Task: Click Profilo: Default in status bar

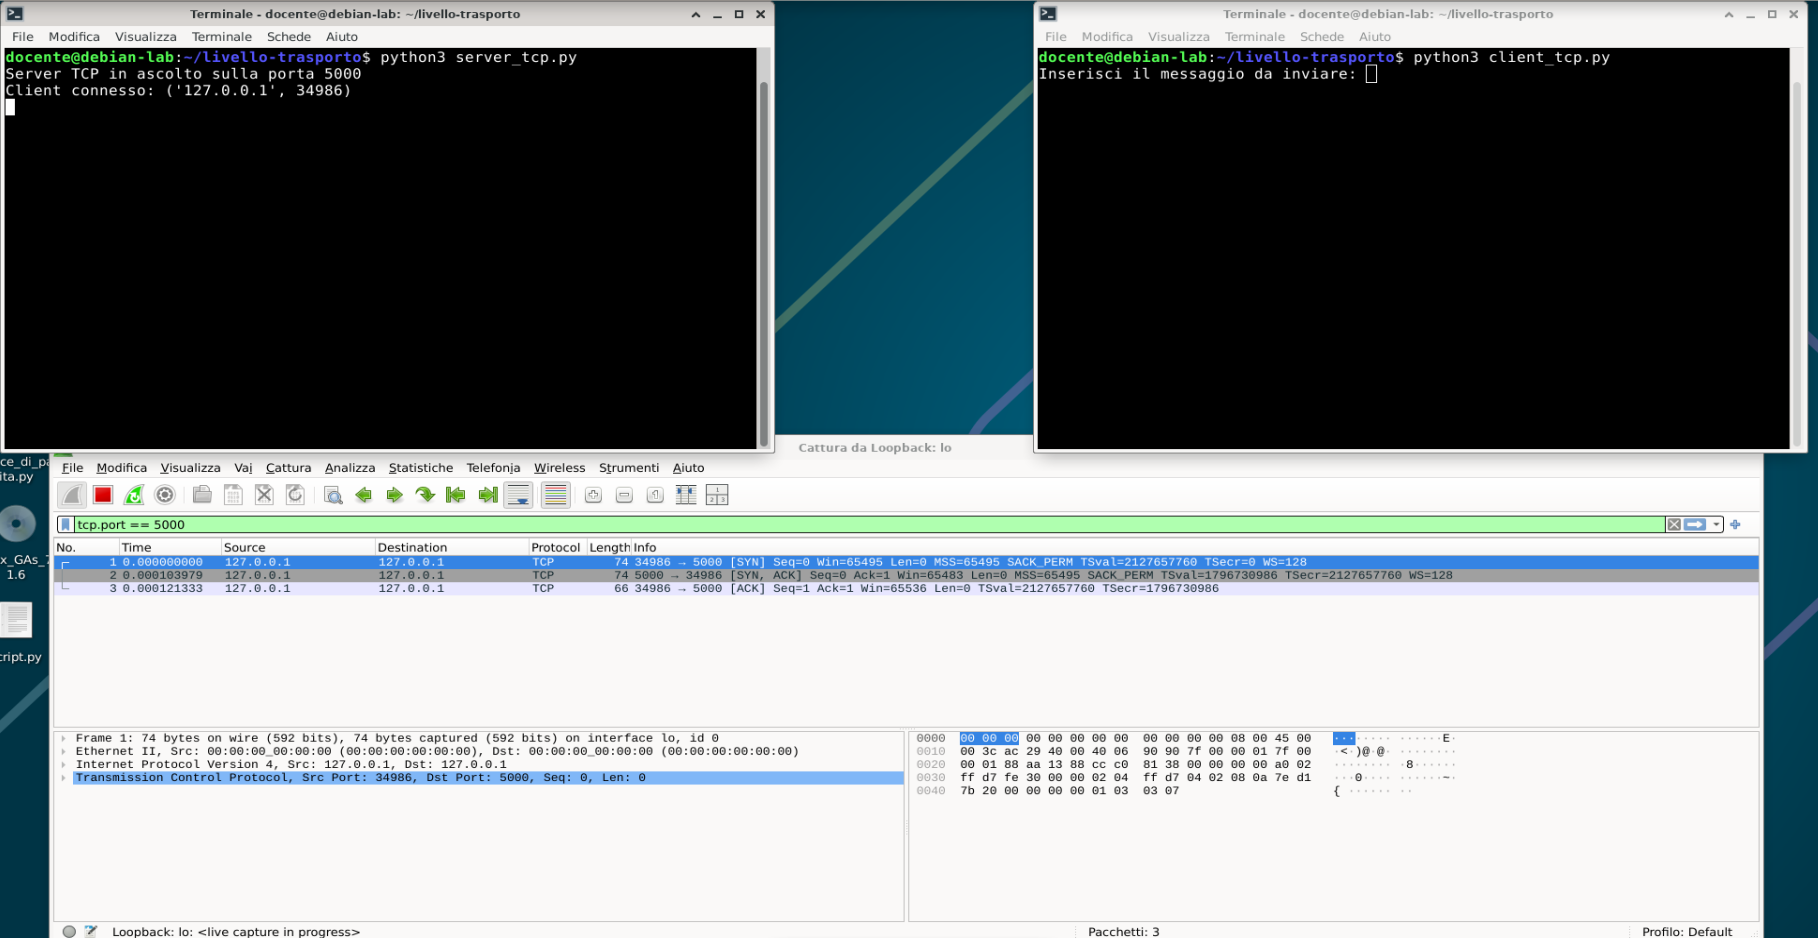Action: (x=1687, y=931)
